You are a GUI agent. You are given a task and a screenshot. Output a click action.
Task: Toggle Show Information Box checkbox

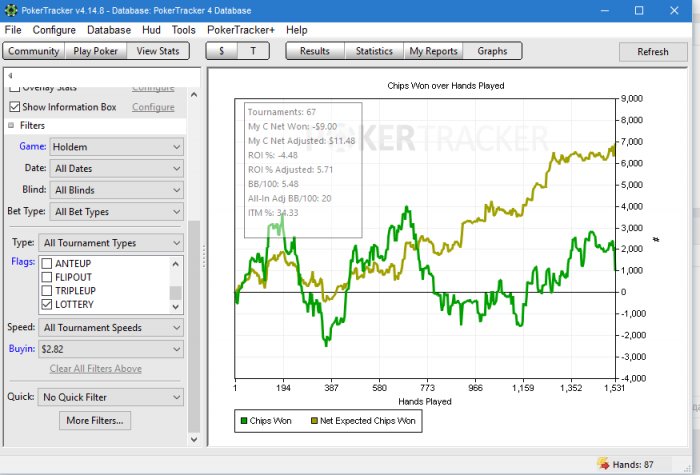15,107
